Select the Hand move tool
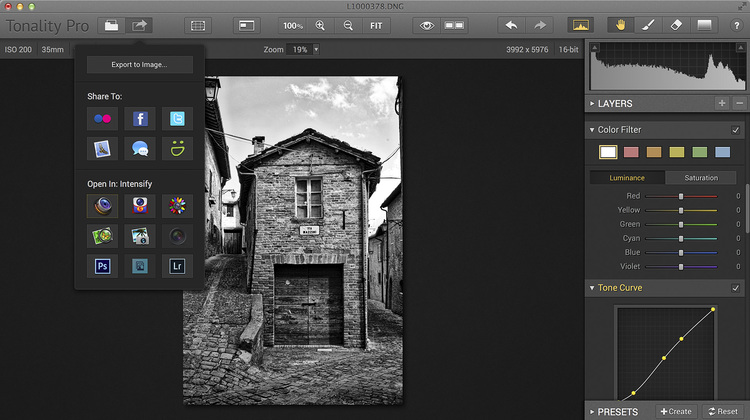 [x=620, y=25]
